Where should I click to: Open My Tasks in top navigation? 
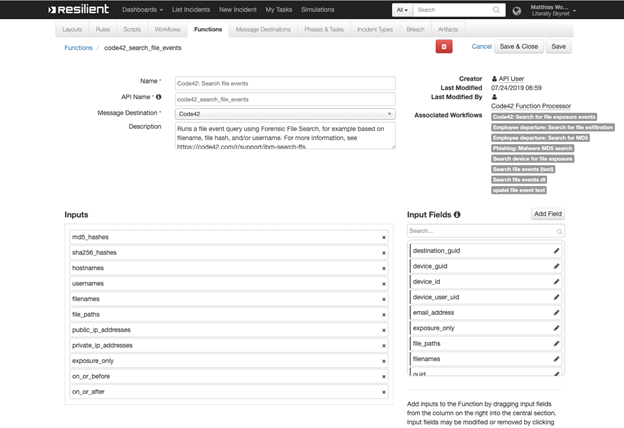[x=279, y=10]
